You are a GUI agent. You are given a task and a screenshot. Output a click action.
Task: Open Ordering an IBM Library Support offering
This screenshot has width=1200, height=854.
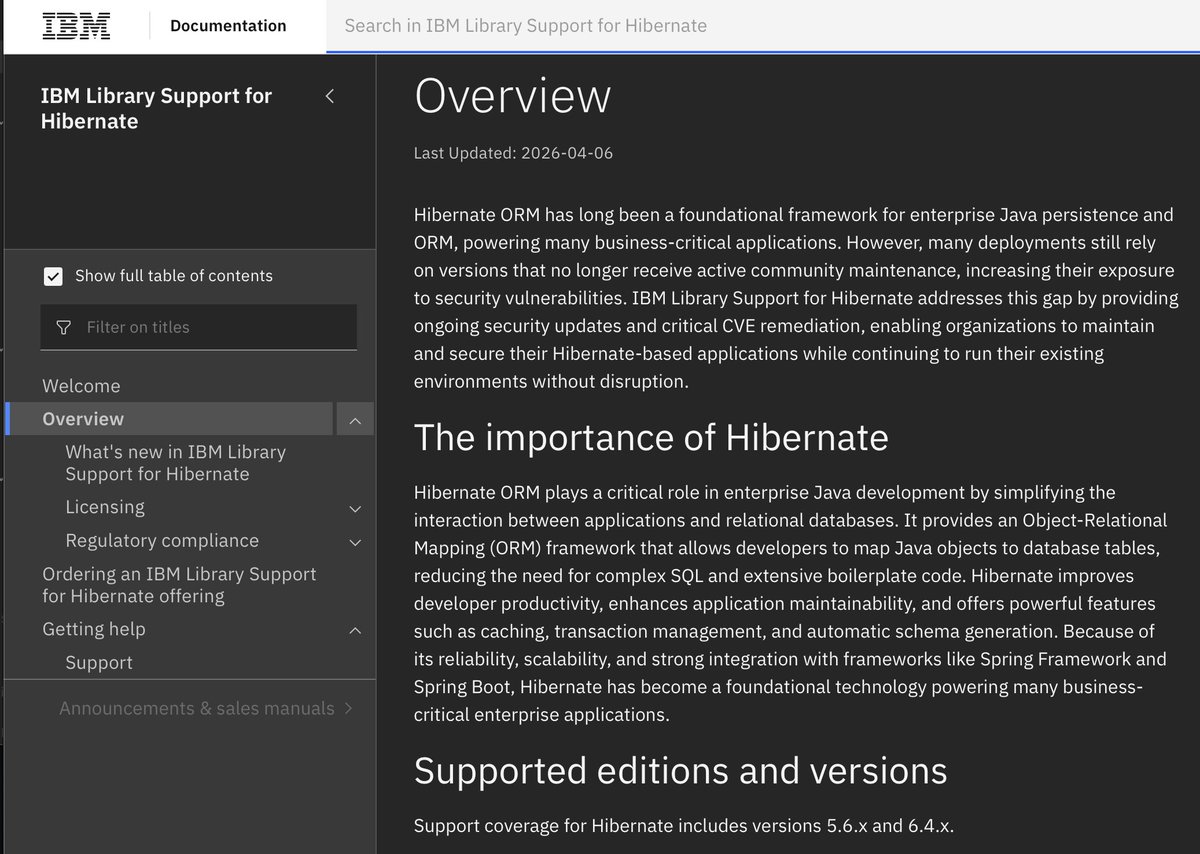click(179, 585)
